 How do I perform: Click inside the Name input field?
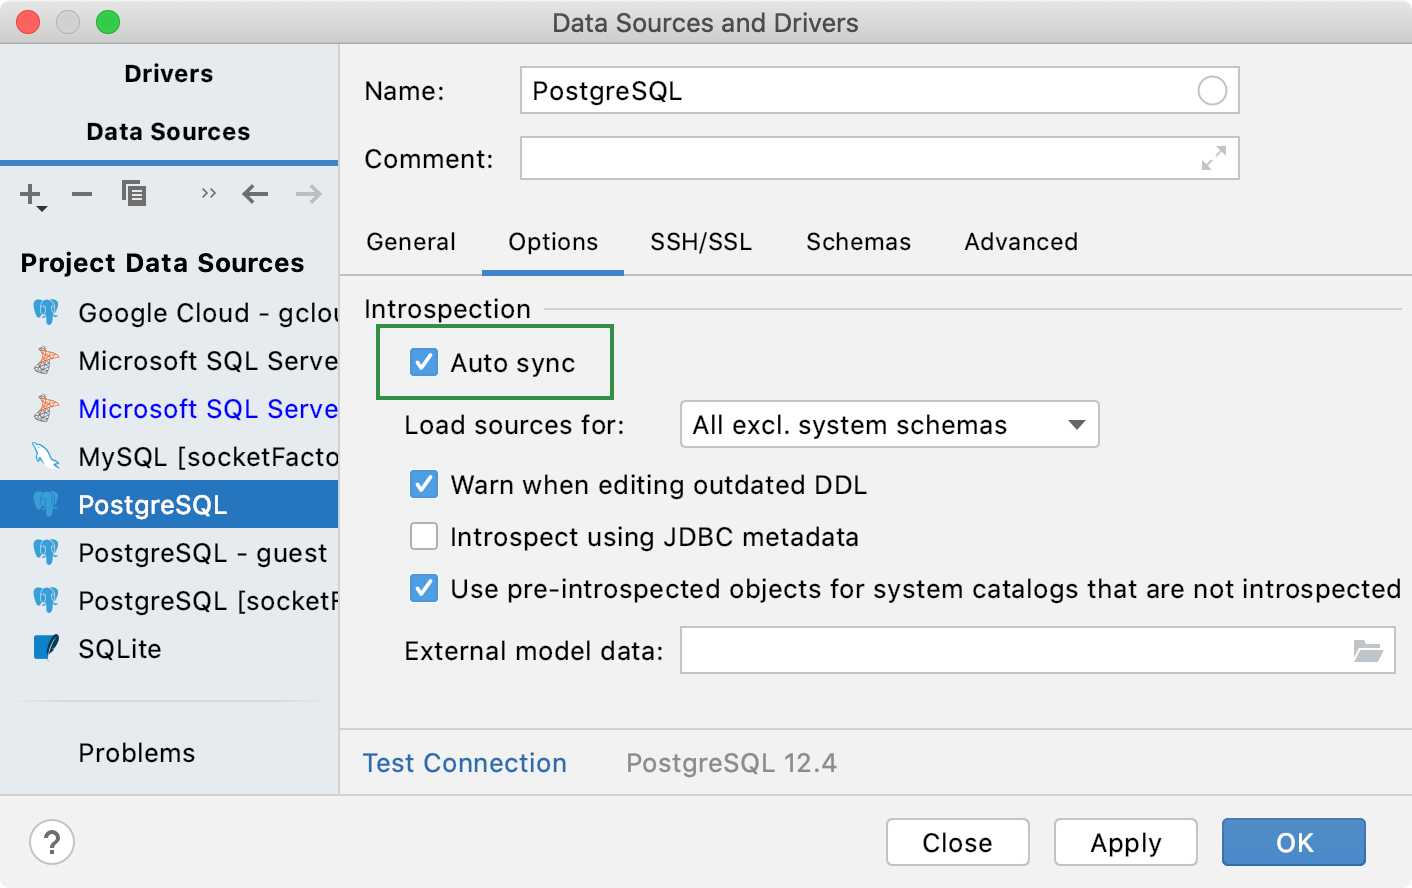800,90
